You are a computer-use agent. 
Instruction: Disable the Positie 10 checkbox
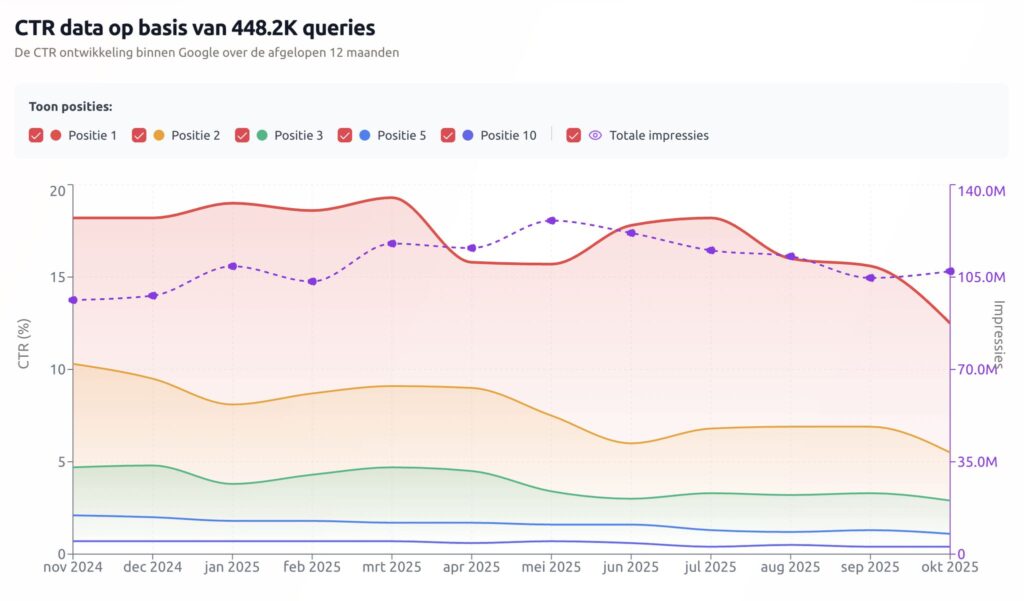447,135
